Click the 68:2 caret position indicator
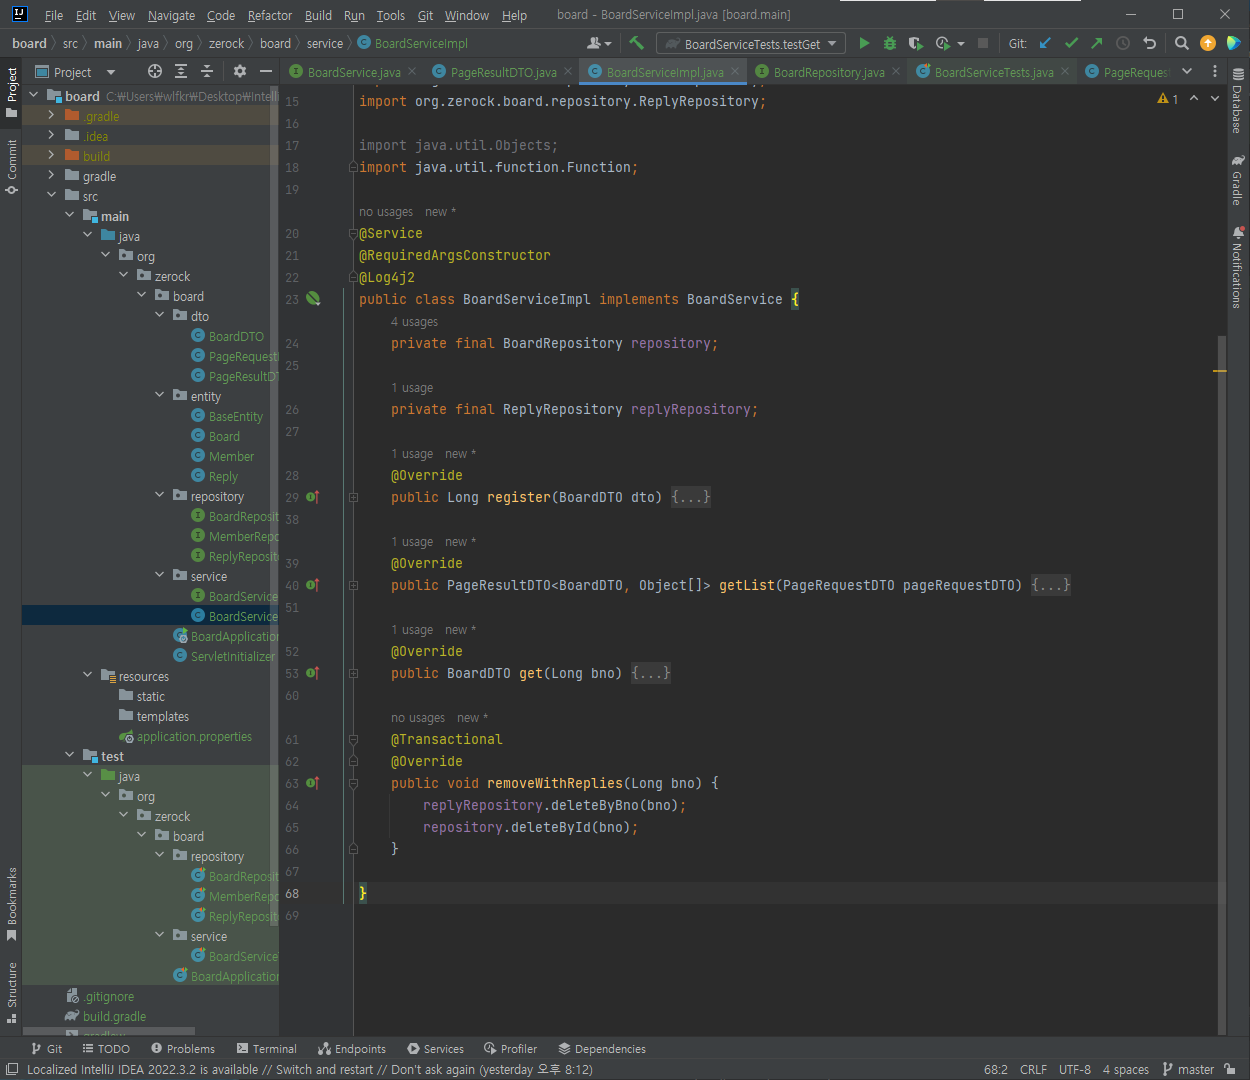 (996, 1069)
